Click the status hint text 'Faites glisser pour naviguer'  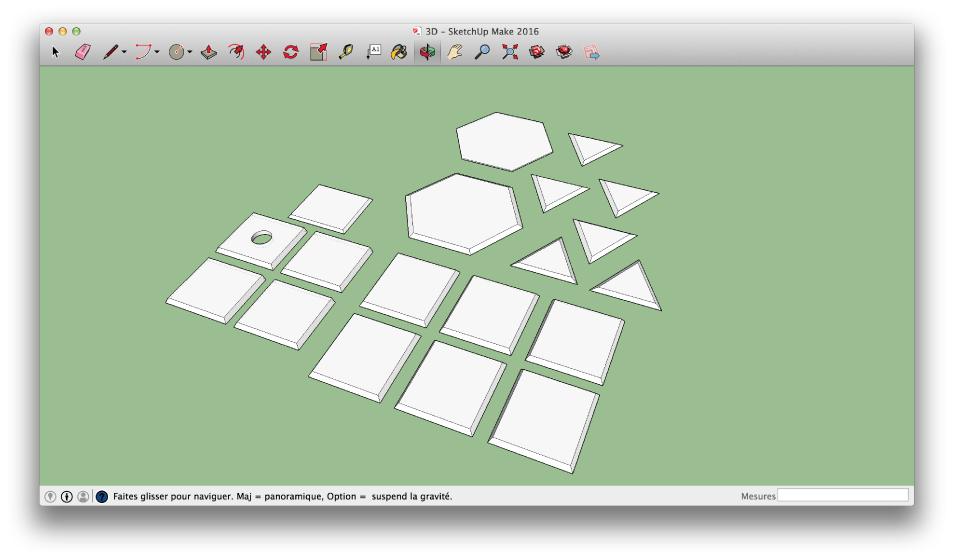[x=172, y=496]
